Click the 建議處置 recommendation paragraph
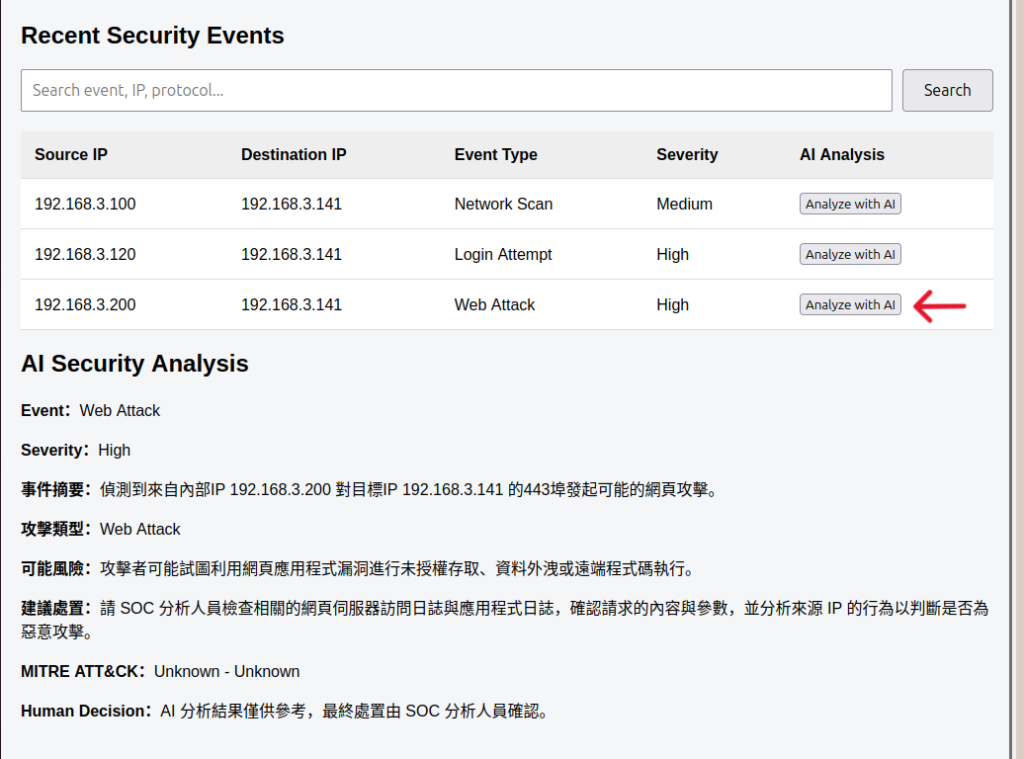1024x759 pixels. (x=505, y=620)
